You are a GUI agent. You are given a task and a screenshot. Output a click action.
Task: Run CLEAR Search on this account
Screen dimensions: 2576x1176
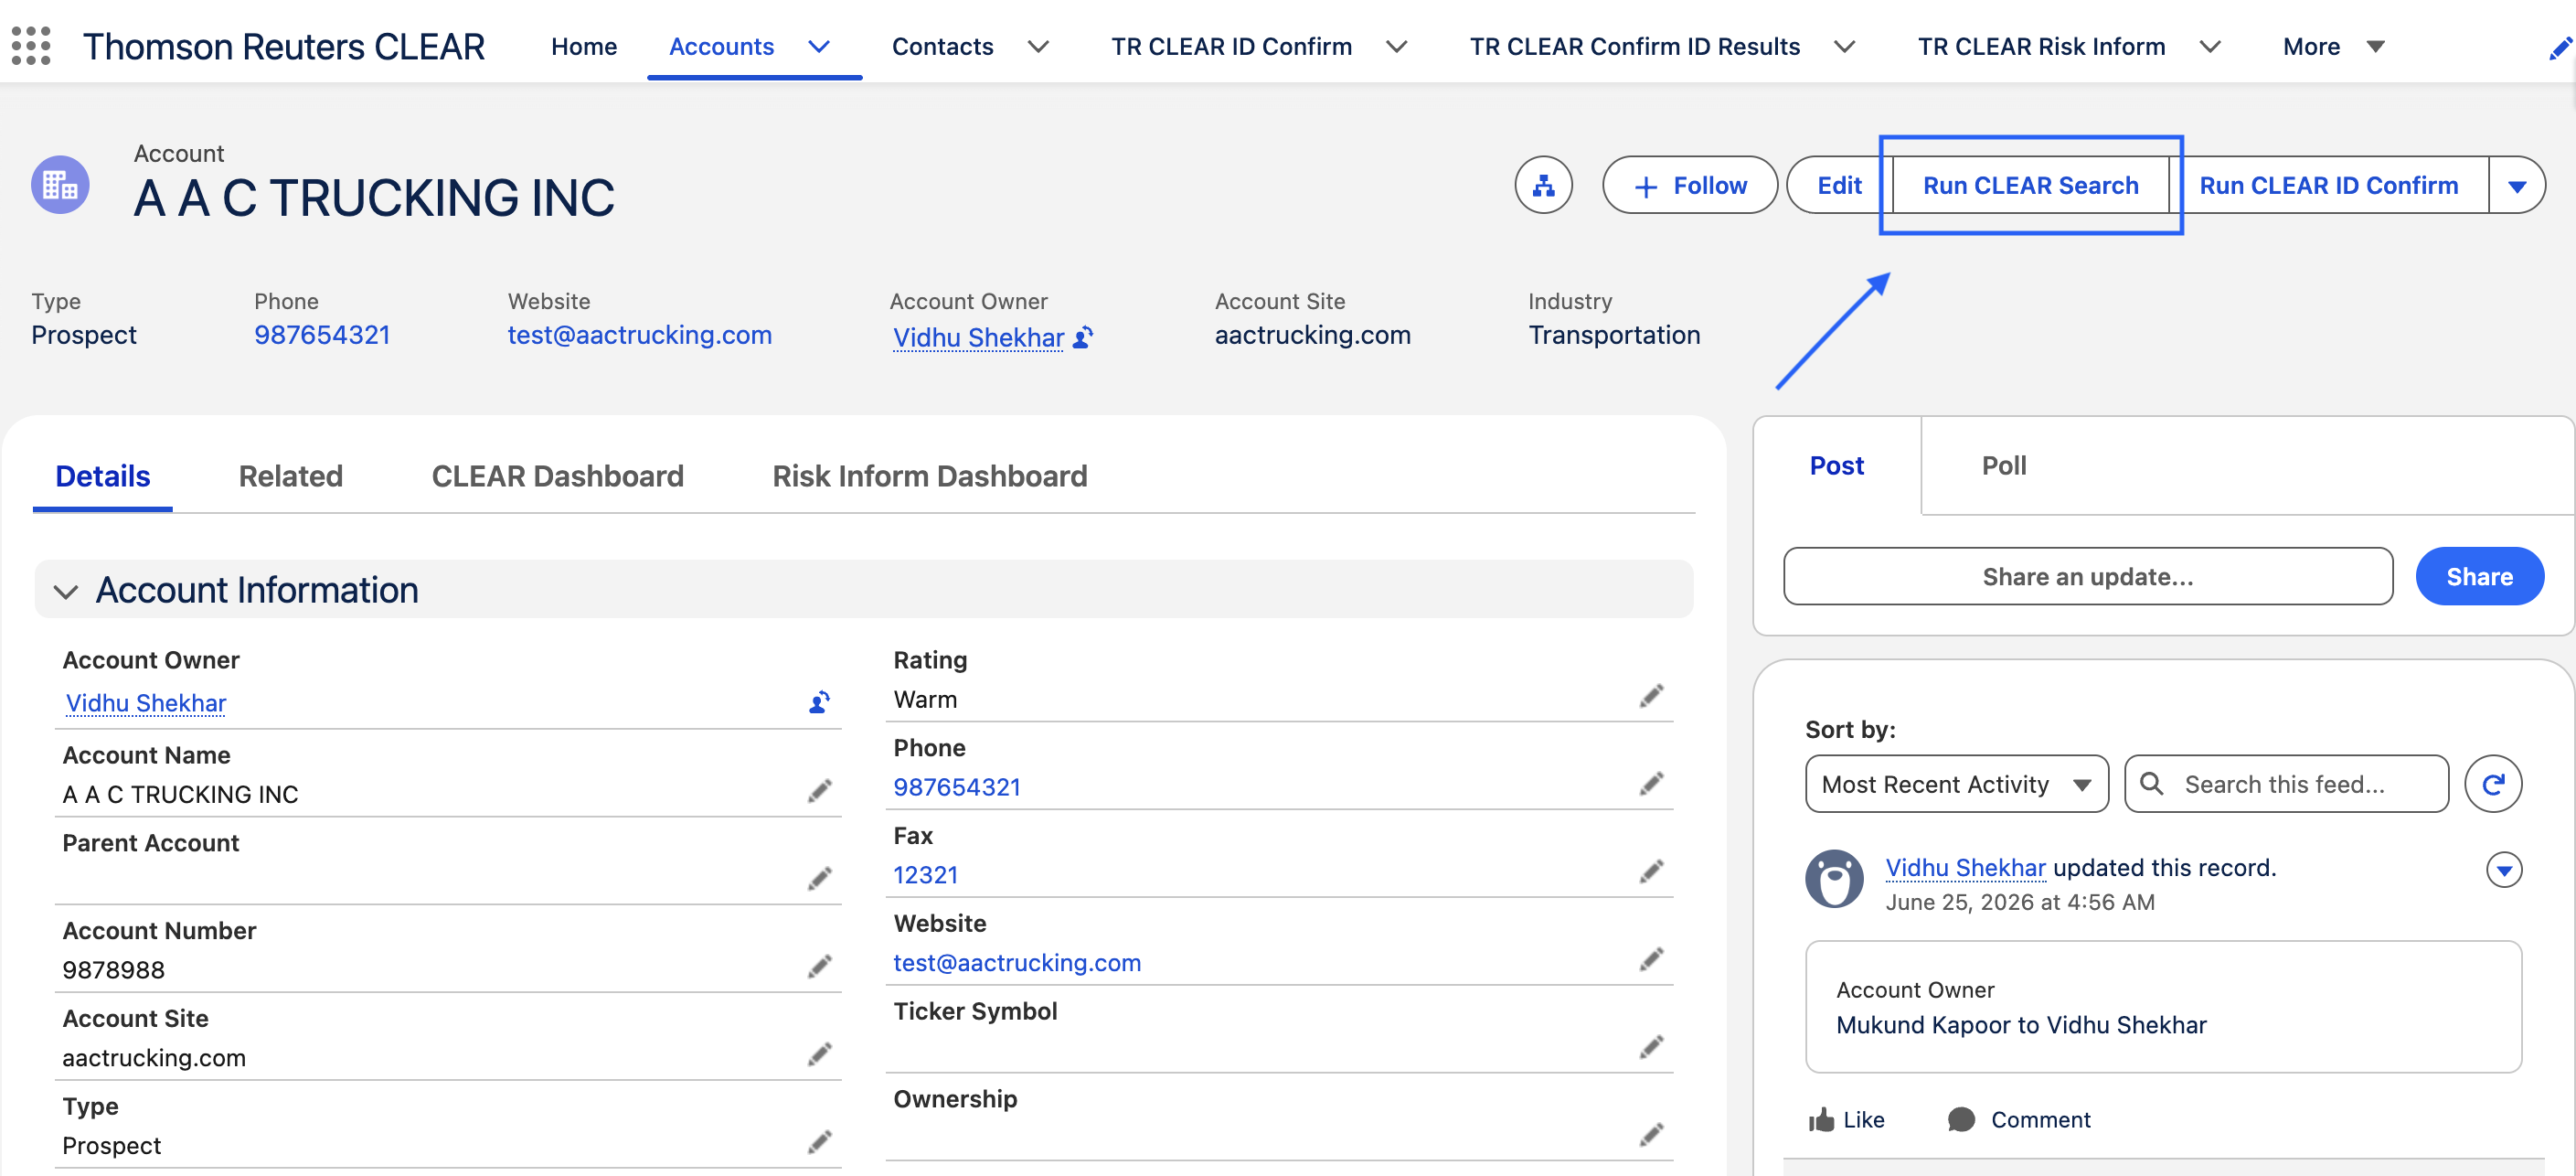click(2030, 185)
